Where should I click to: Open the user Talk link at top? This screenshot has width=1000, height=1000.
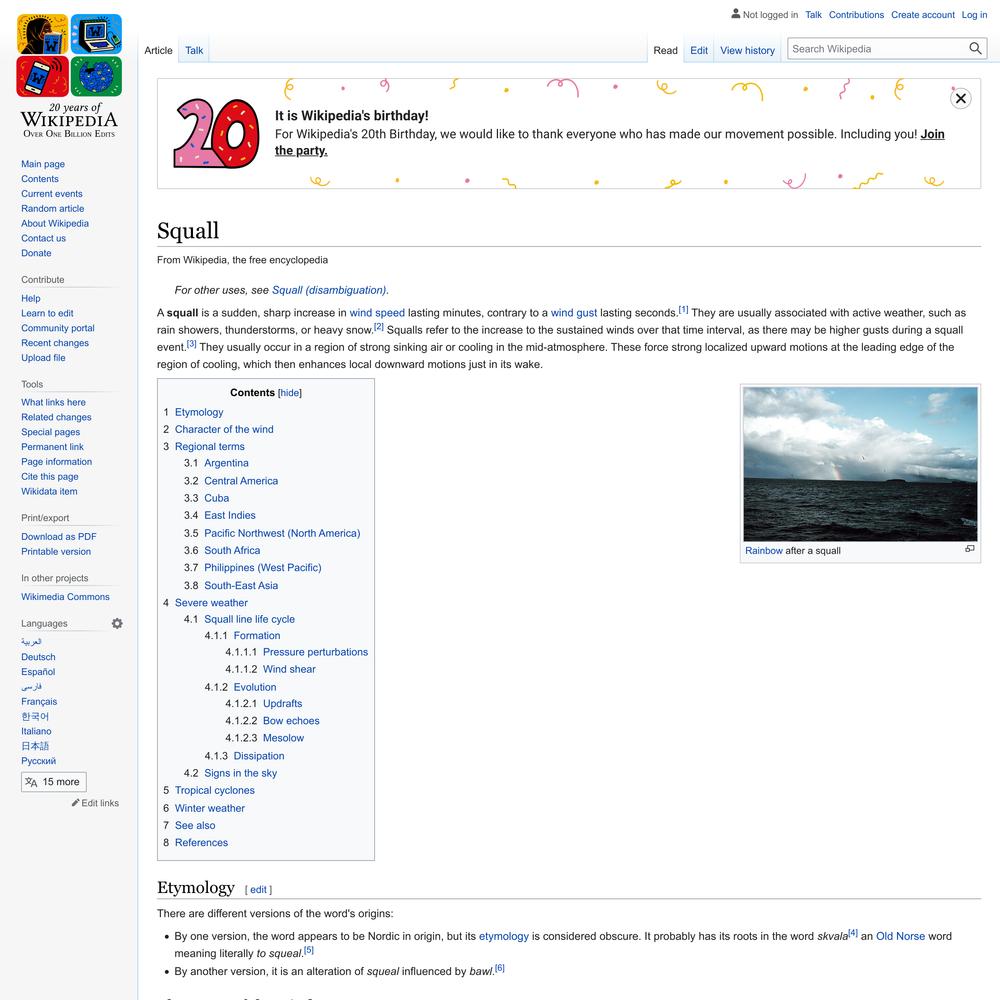[813, 15]
